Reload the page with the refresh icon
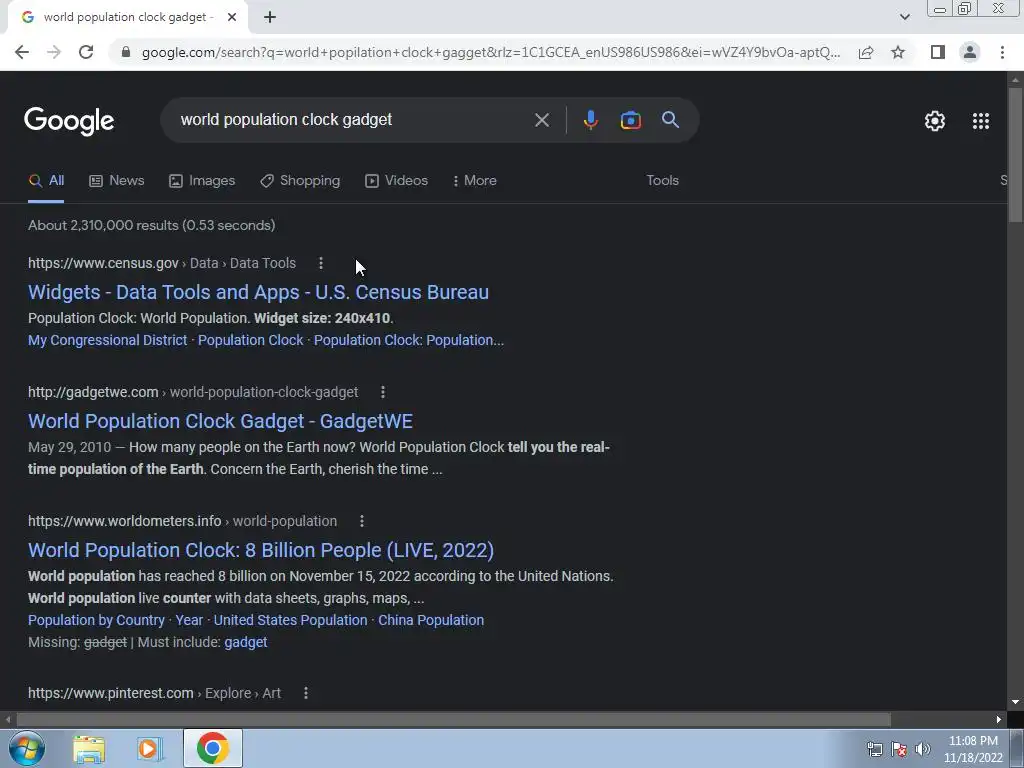Image resolution: width=1024 pixels, height=768 pixels. coord(86,52)
